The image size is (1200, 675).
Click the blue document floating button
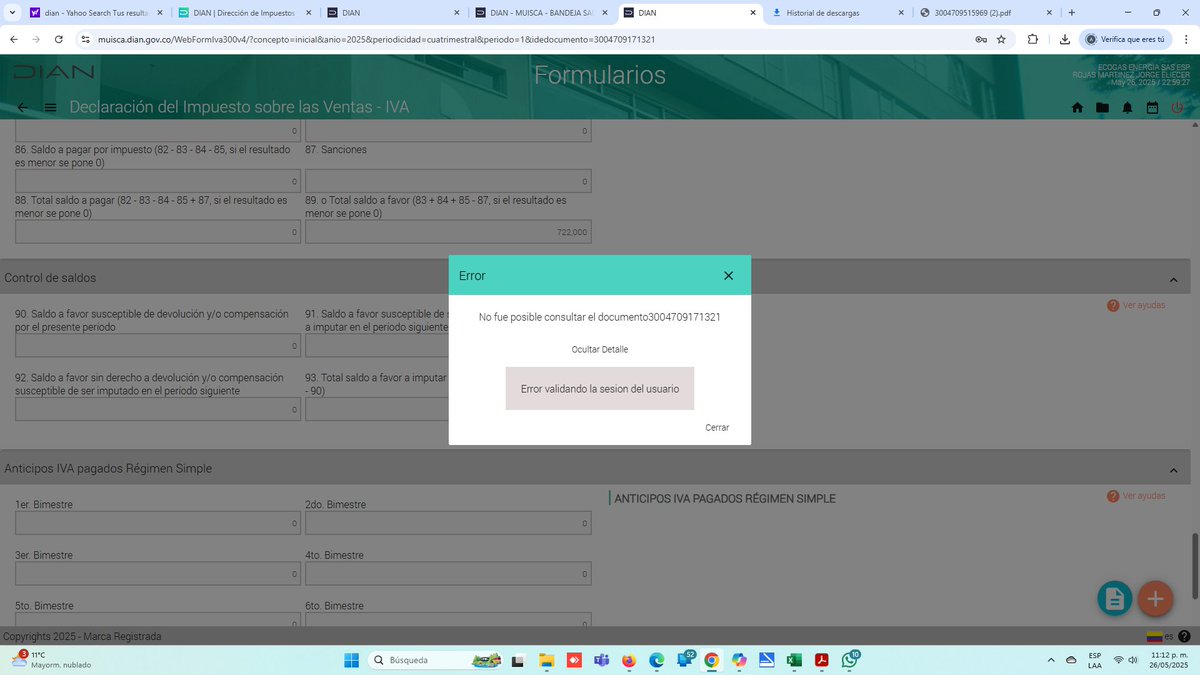1115,598
